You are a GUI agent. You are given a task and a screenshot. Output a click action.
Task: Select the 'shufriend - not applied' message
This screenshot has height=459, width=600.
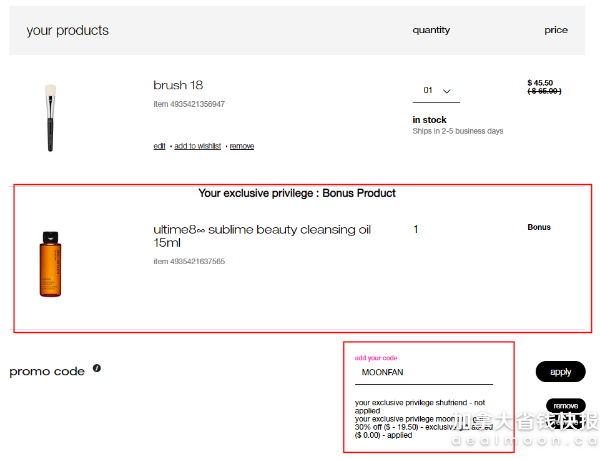pyautogui.click(x=420, y=407)
